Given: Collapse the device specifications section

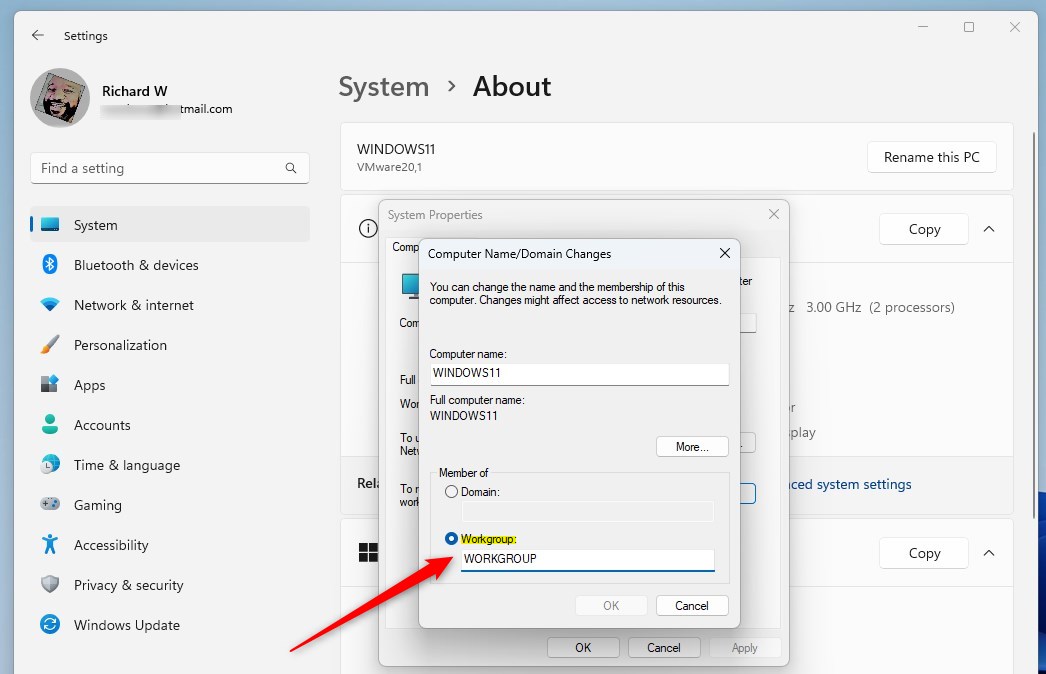Looking at the screenshot, I should (x=989, y=229).
